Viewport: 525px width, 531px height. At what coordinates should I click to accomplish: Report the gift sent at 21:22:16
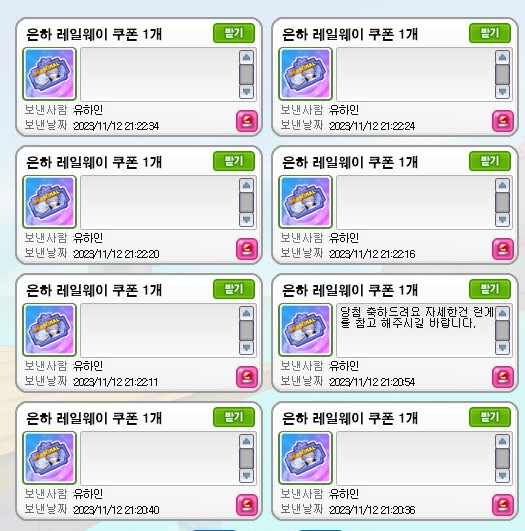point(503,249)
